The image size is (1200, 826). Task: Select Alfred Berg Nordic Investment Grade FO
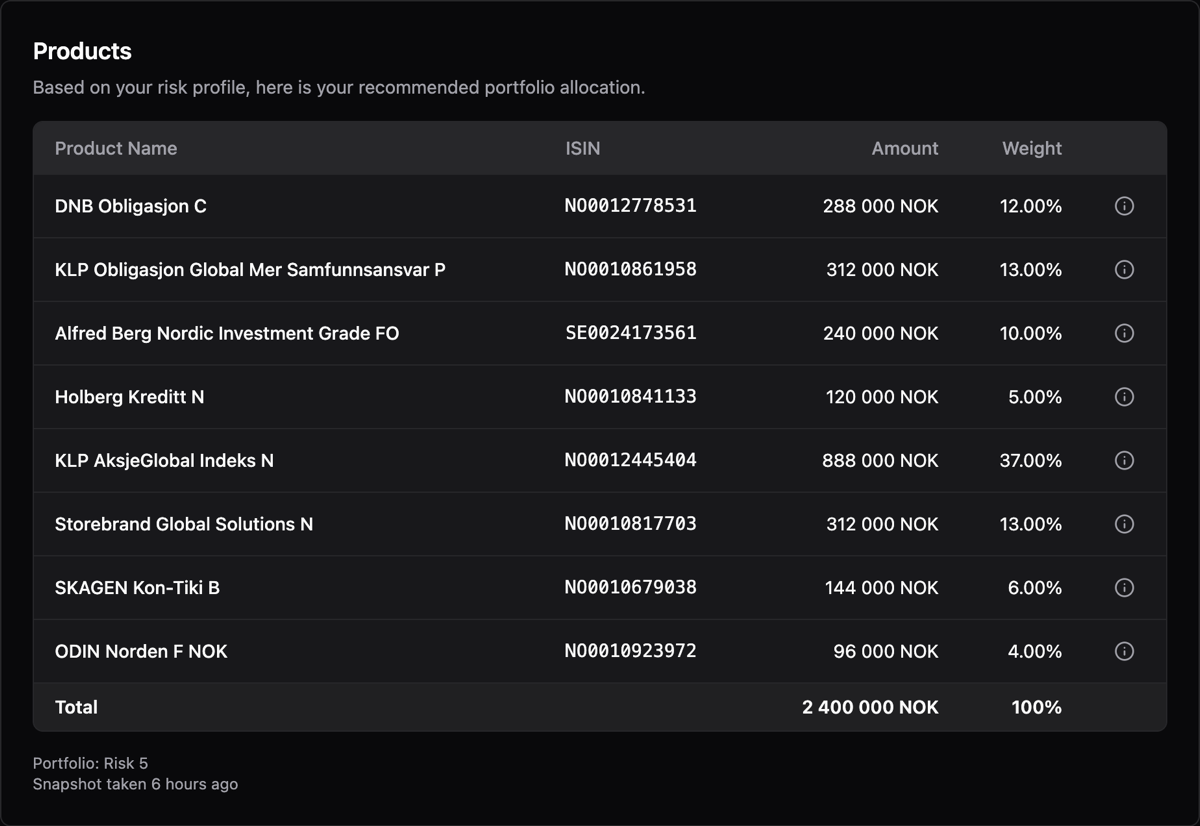(227, 333)
